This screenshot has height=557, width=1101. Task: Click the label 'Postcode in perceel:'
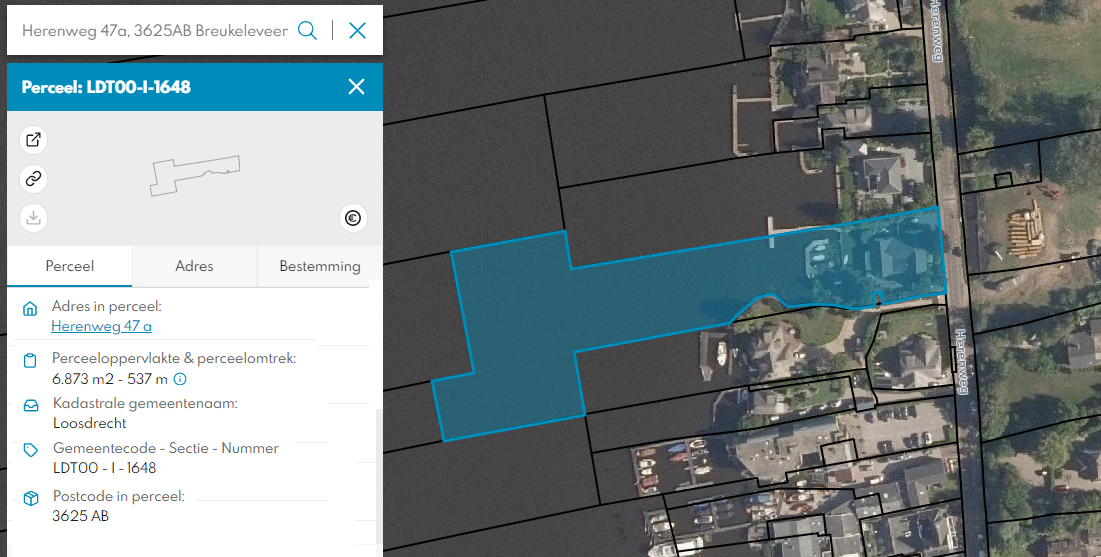pos(119,497)
